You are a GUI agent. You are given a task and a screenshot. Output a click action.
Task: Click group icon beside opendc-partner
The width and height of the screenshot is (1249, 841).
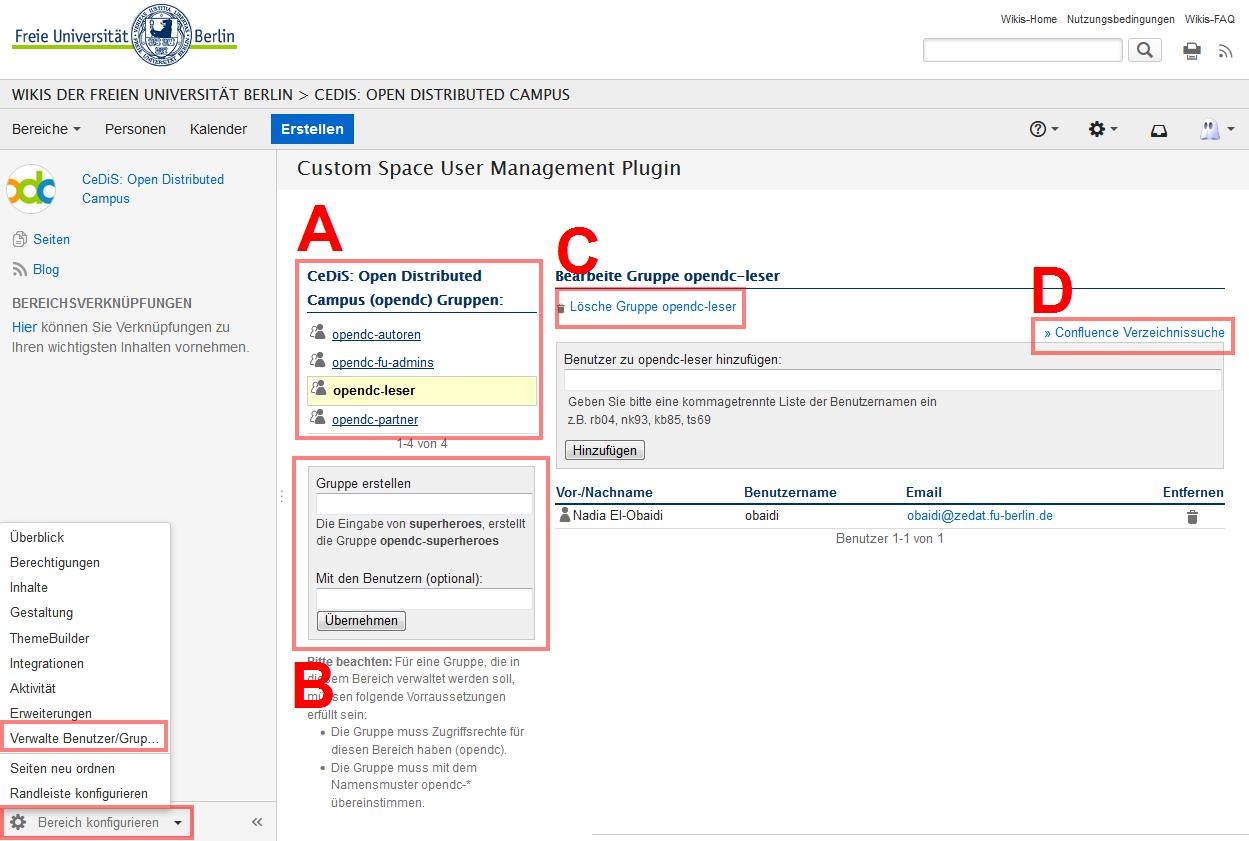click(318, 418)
